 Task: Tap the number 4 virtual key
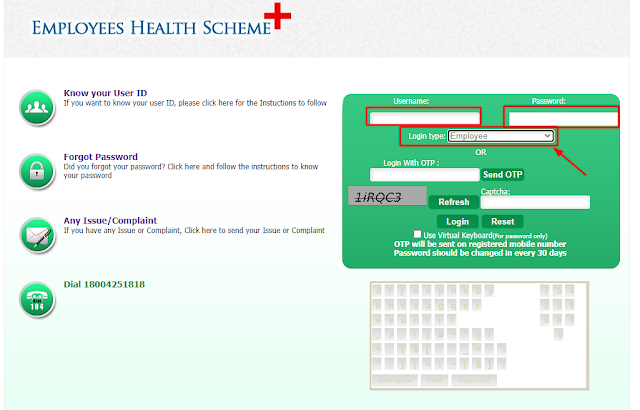(570, 290)
